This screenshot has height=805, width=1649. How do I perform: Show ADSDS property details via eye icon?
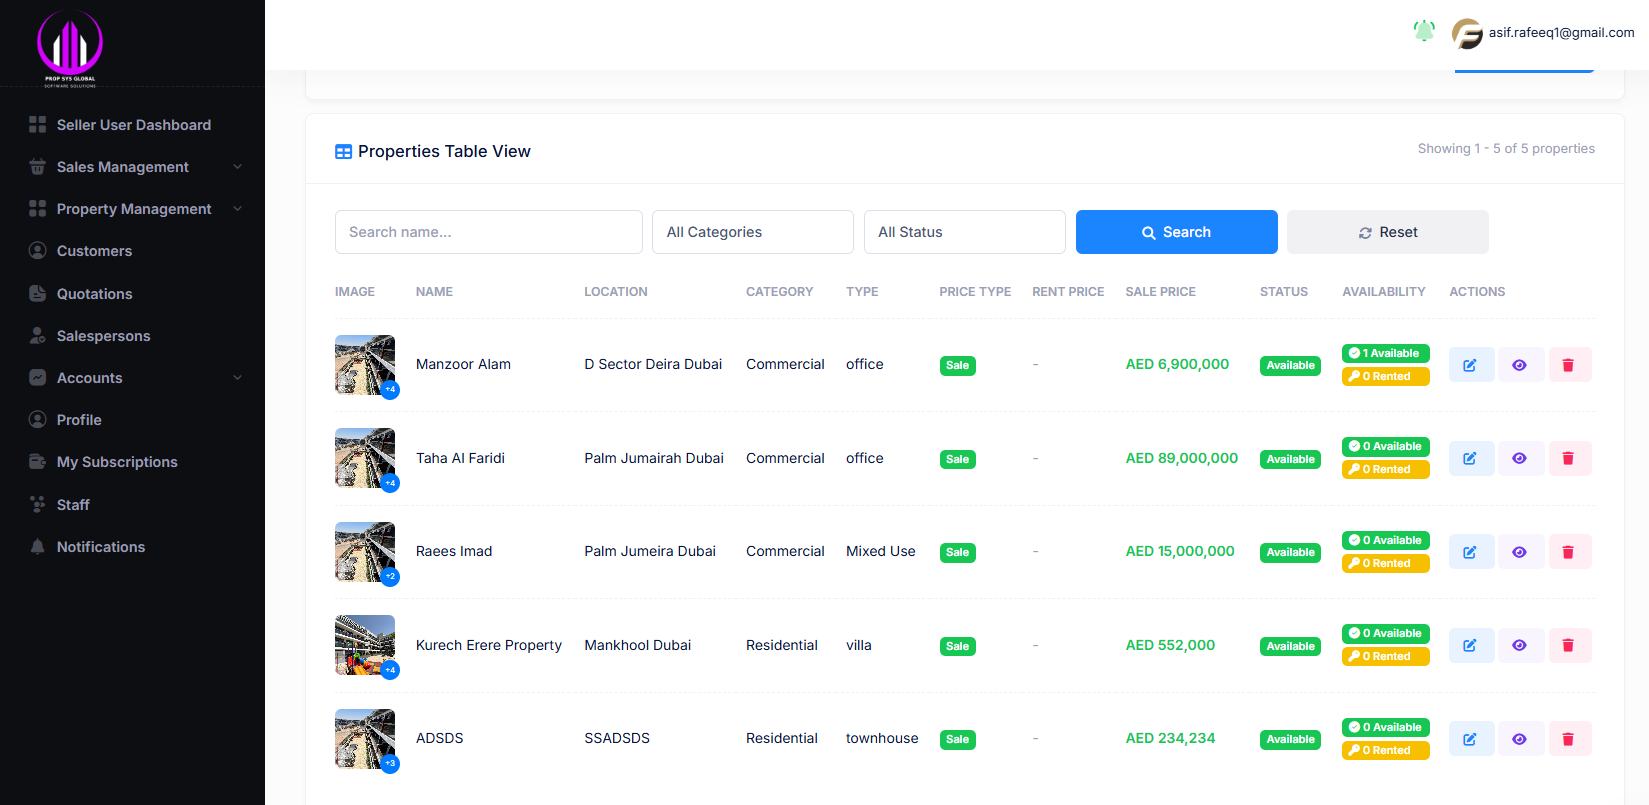pyautogui.click(x=1519, y=739)
